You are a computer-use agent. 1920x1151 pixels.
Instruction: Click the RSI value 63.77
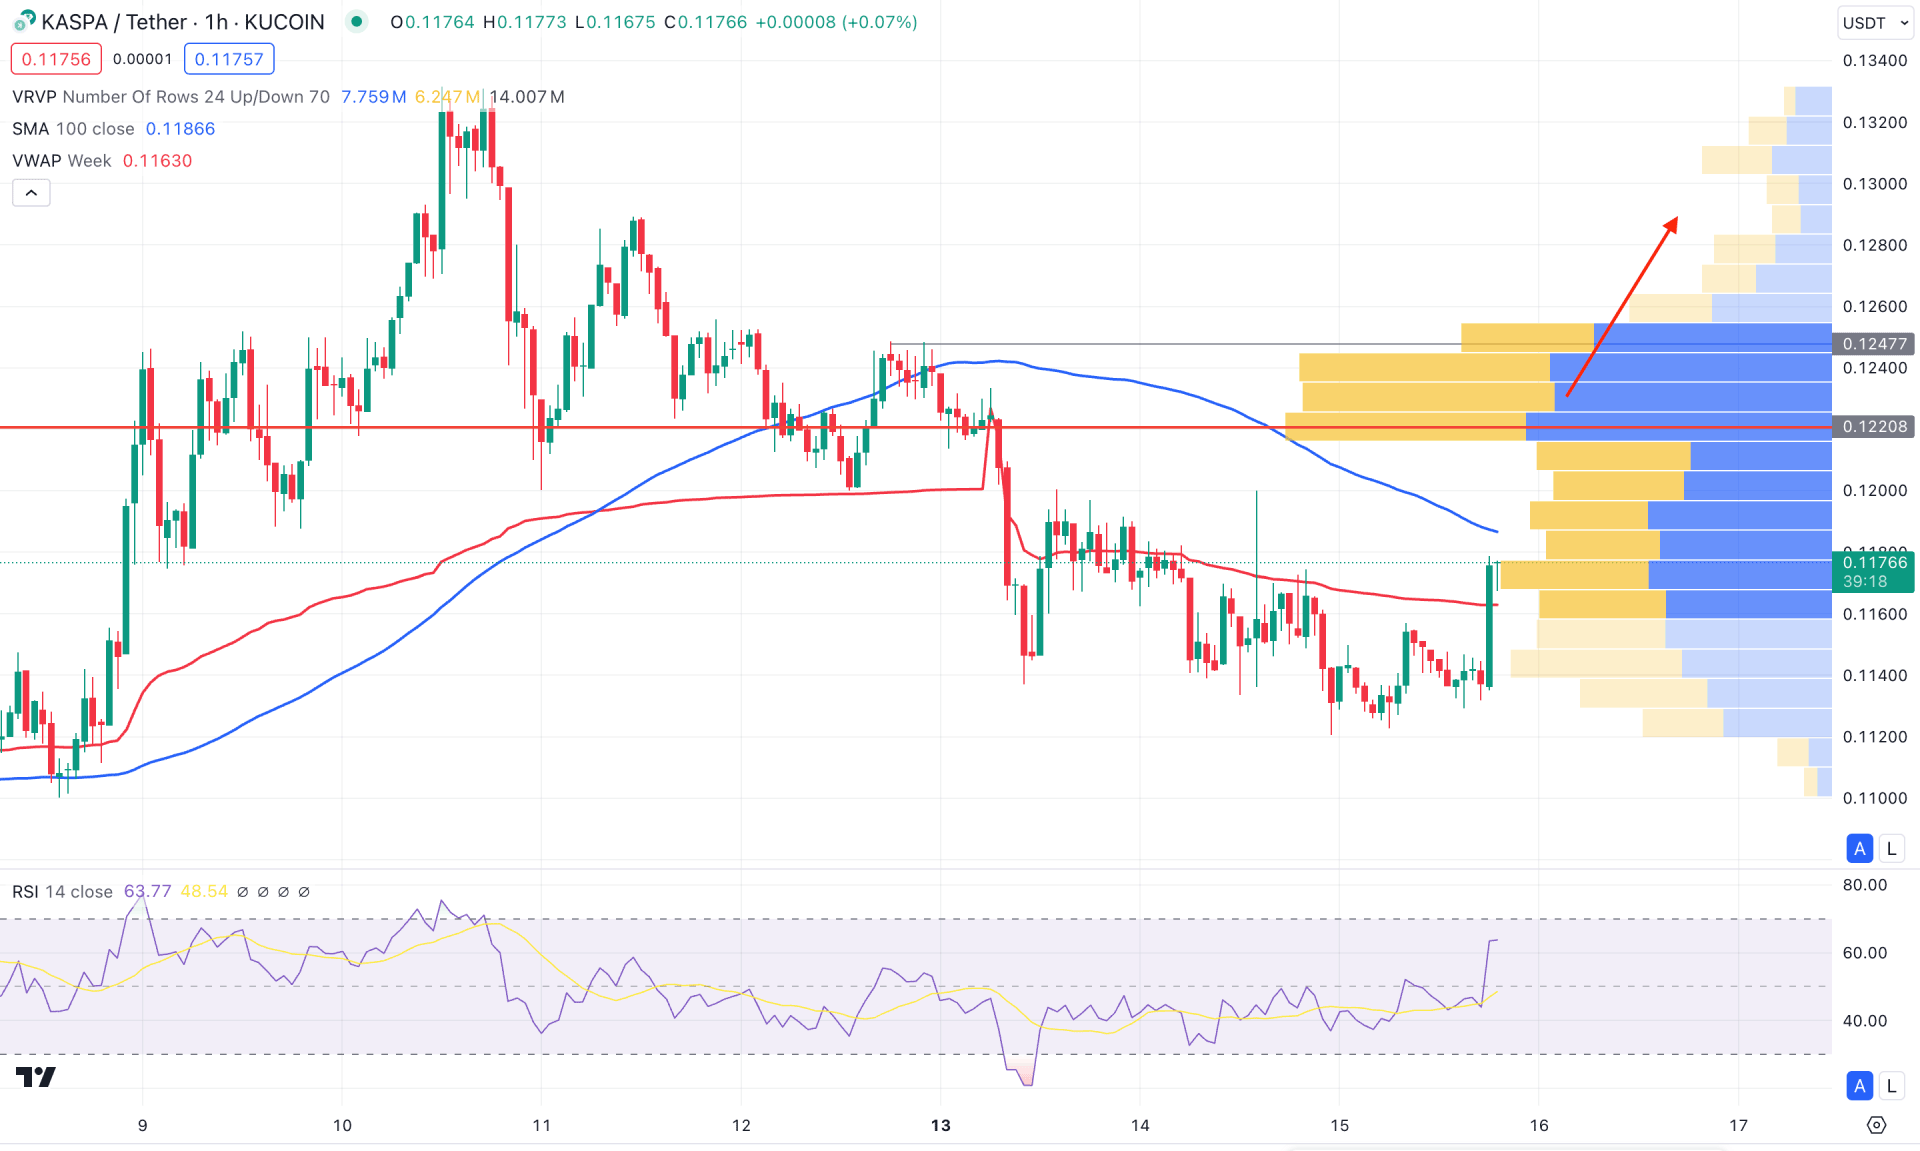click(x=147, y=891)
